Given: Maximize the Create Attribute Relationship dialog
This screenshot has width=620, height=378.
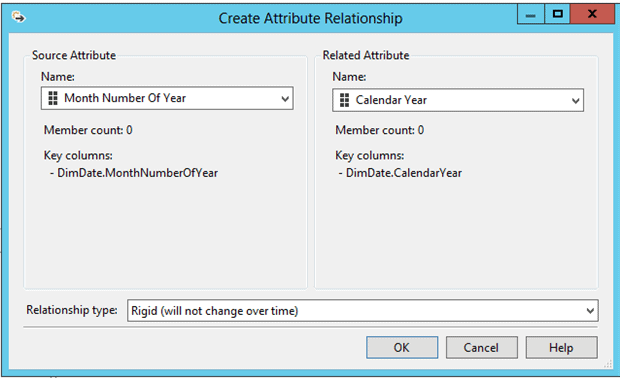Looking at the screenshot, I should click(x=558, y=15).
